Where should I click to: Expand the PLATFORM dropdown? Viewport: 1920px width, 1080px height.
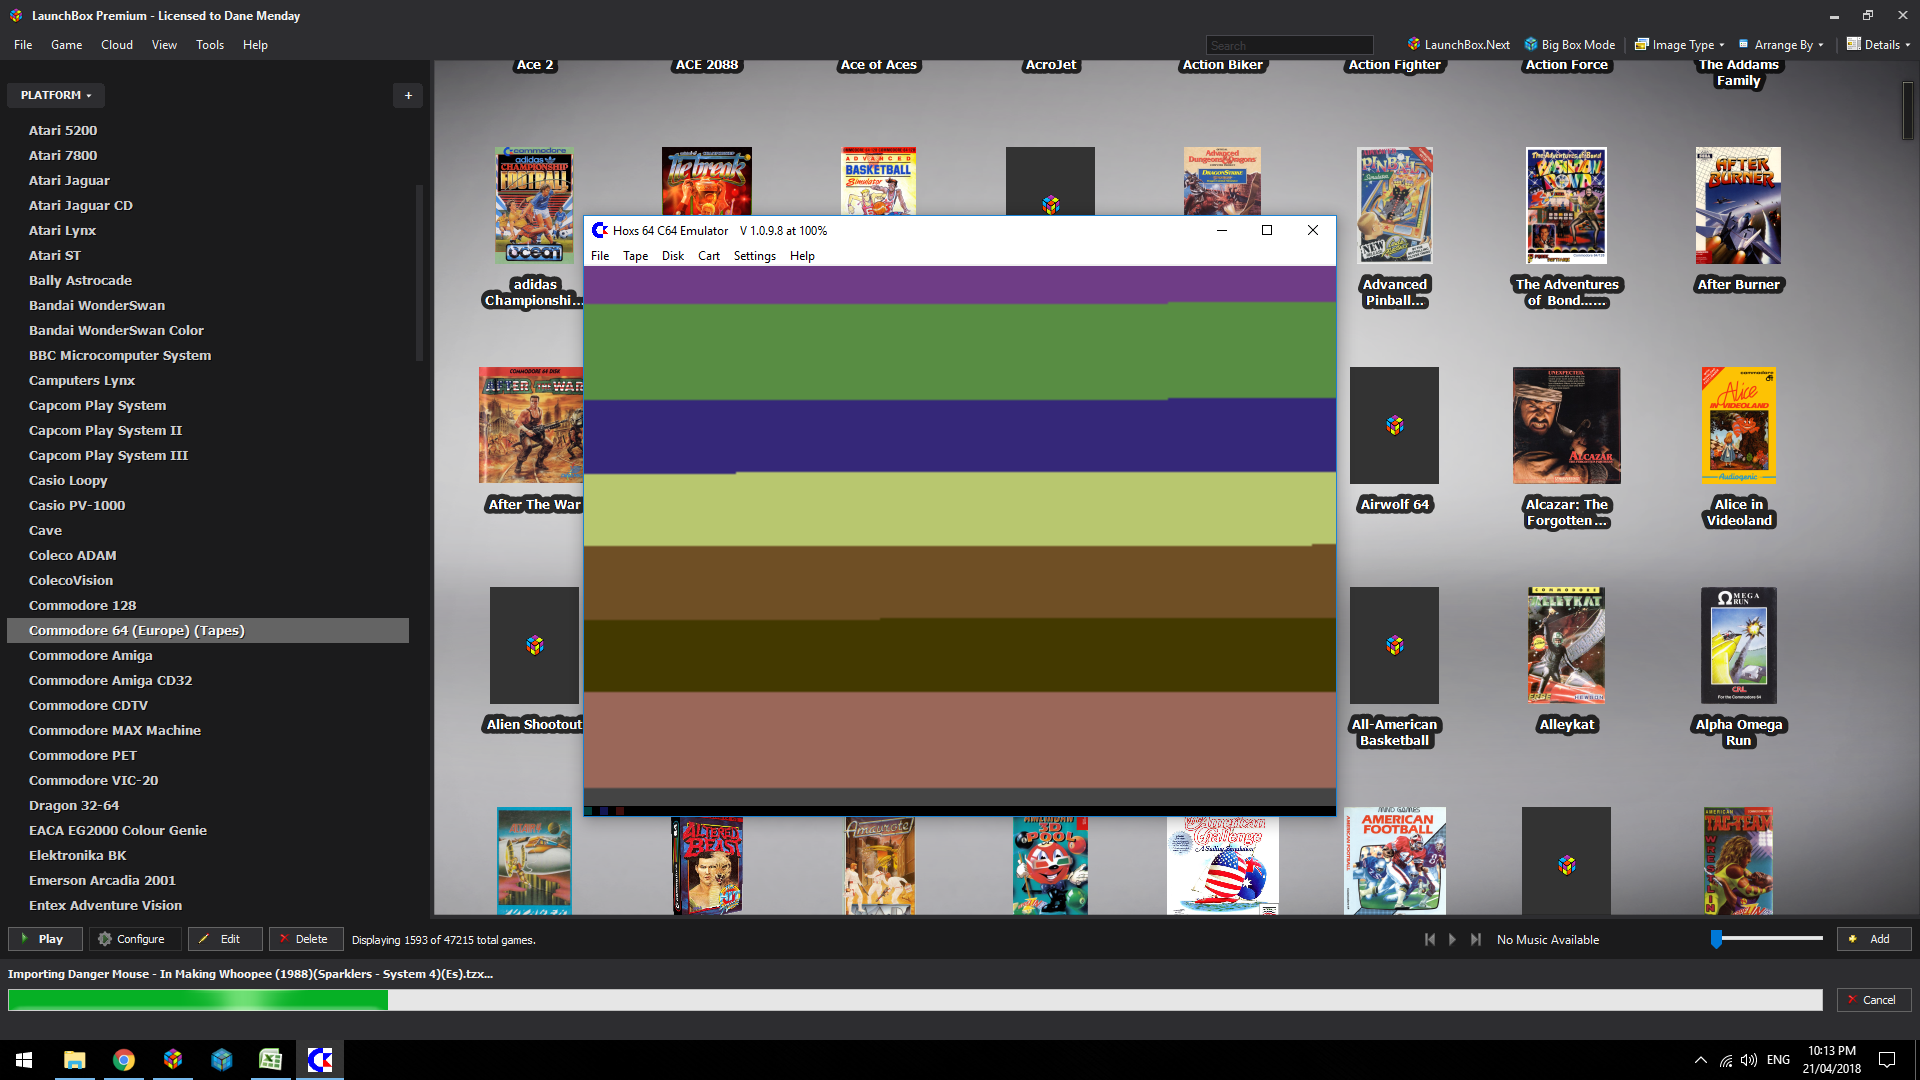tap(56, 95)
